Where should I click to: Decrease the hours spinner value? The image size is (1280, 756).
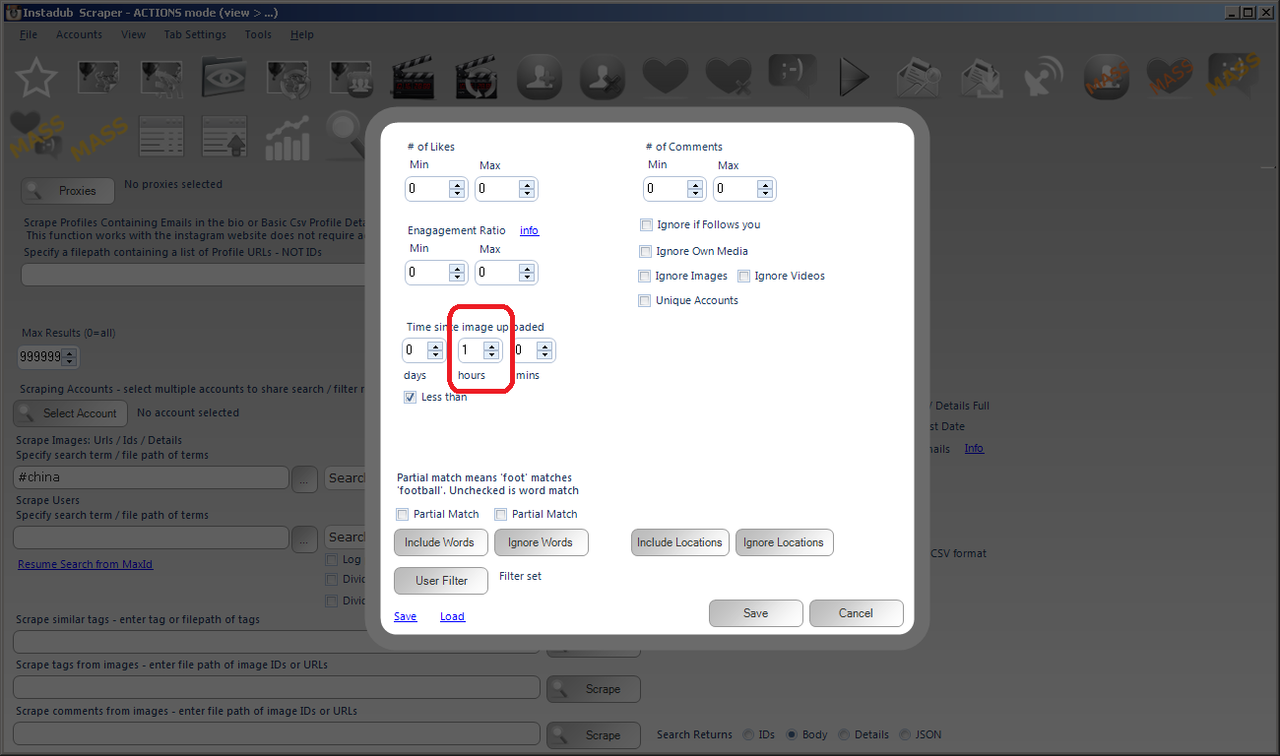(491, 355)
